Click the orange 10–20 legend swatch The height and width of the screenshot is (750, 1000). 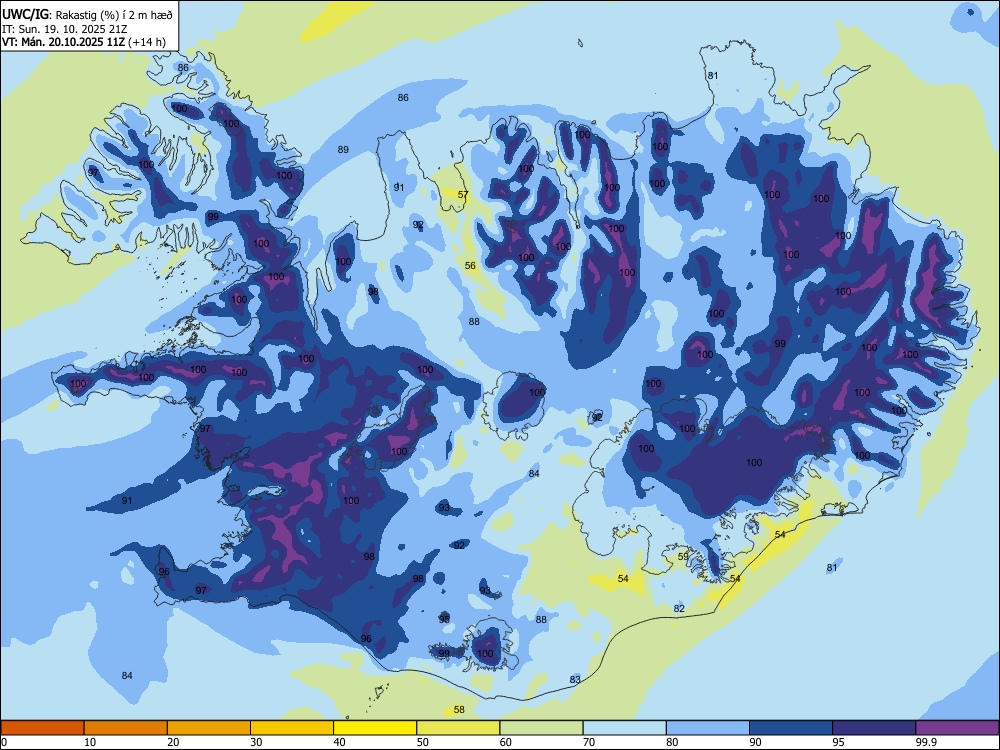tap(126, 728)
